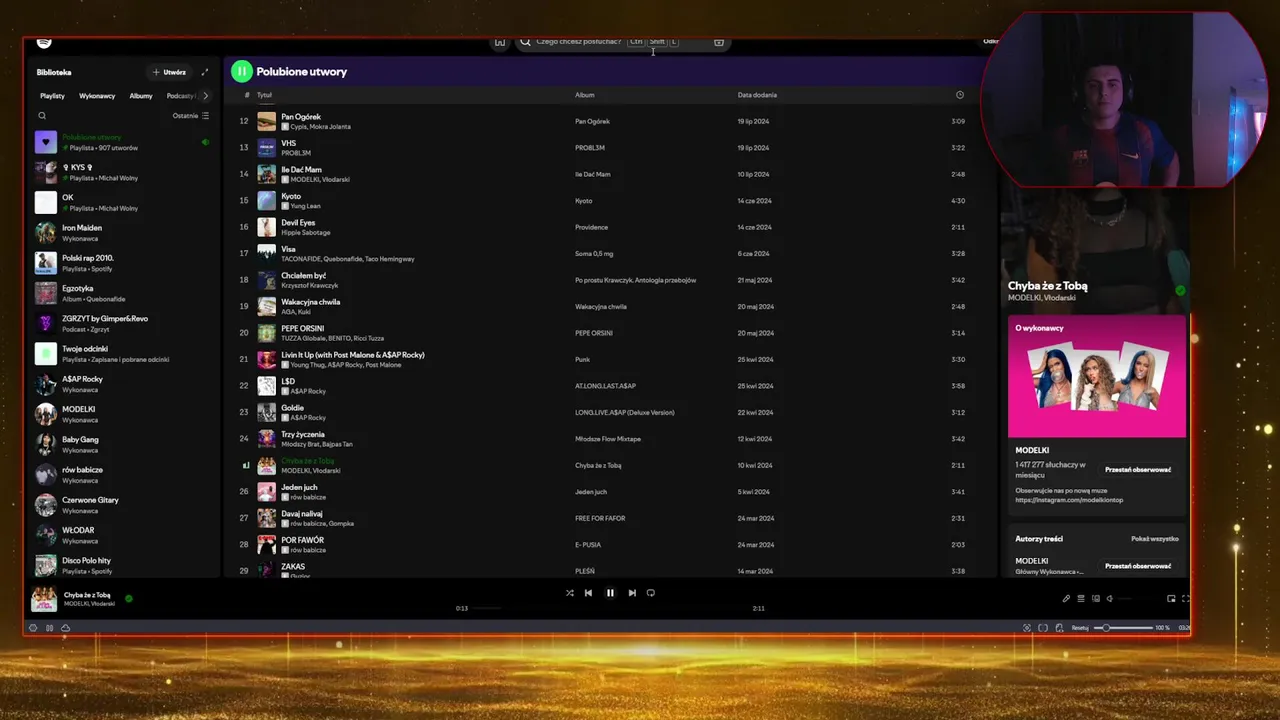Screen dimensions: 1280x720
Task: Click green liked checkmark in player bar
Action: (129, 599)
